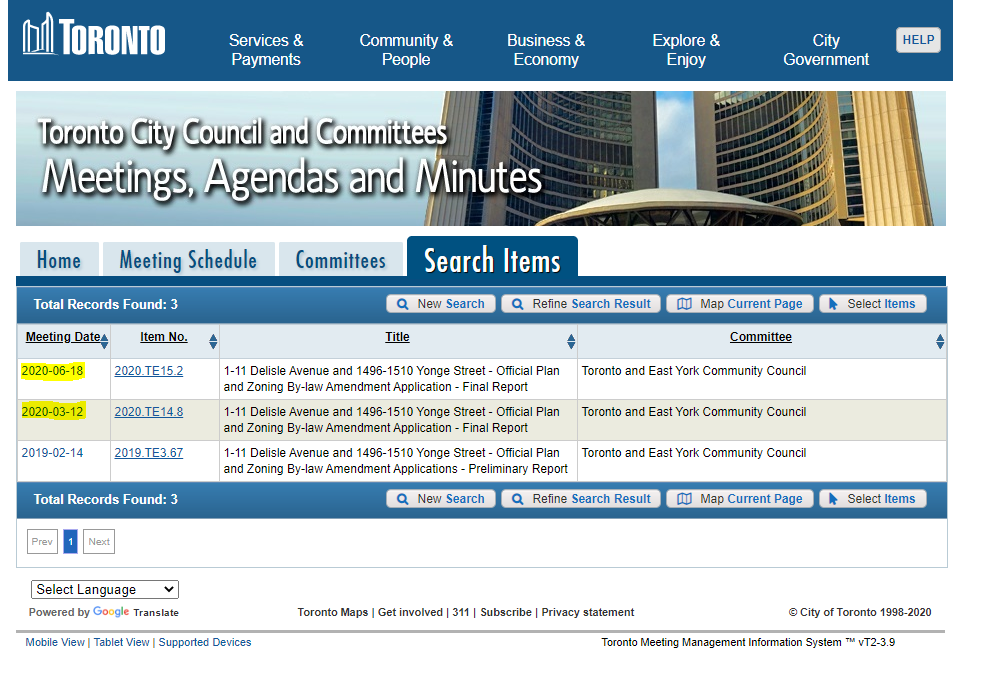Click sort arrows on Meeting Date column
Screen dimensions: 999x680
tap(105, 341)
